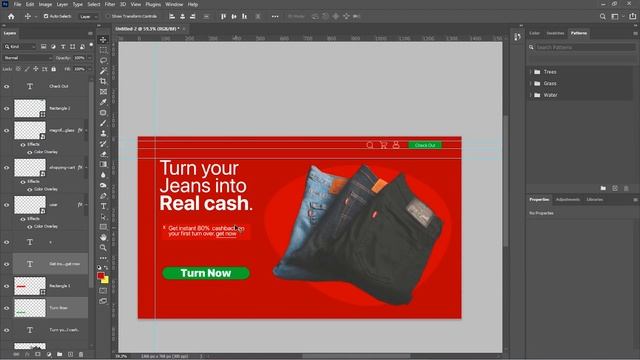Open the Normal blend mode dropdown
The image size is (640, 360).
27,58
